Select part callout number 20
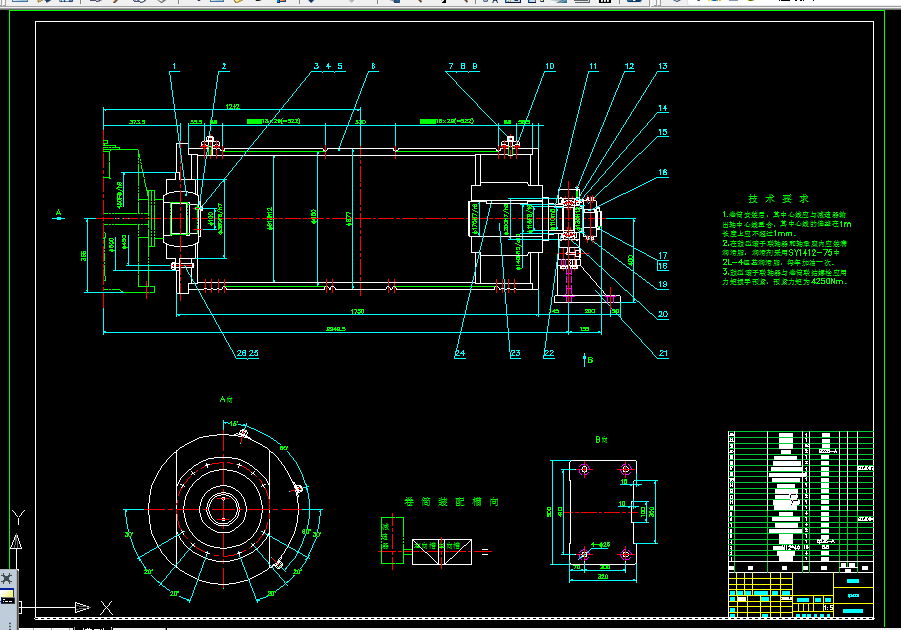 tap(663, 314)
